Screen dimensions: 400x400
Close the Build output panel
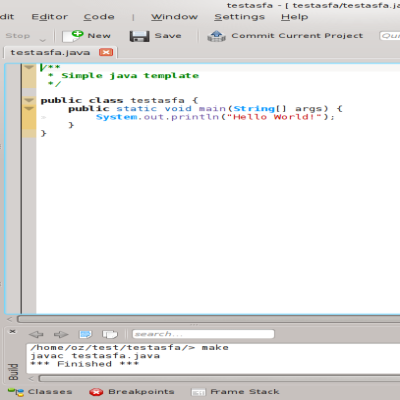(12, 331)
